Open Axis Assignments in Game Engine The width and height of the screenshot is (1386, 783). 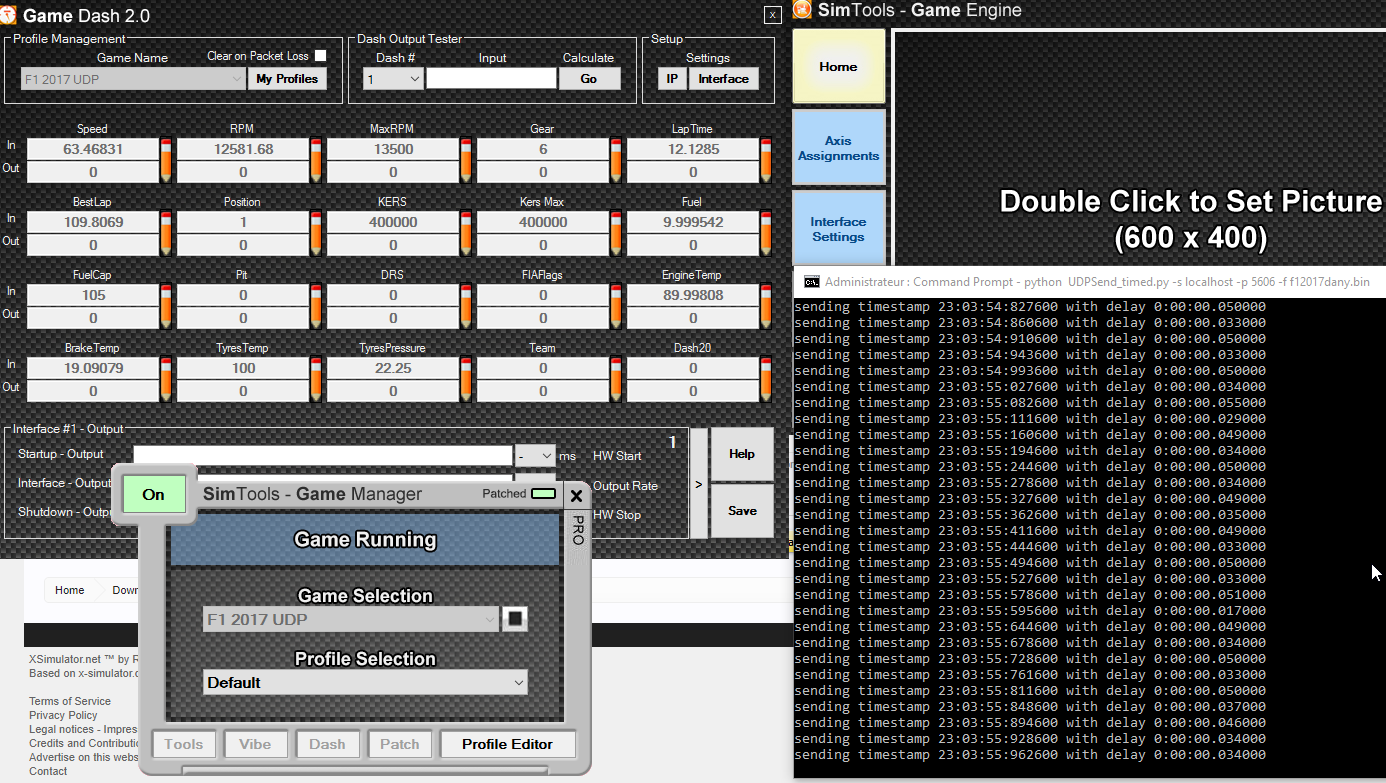[x=838, y=148]
